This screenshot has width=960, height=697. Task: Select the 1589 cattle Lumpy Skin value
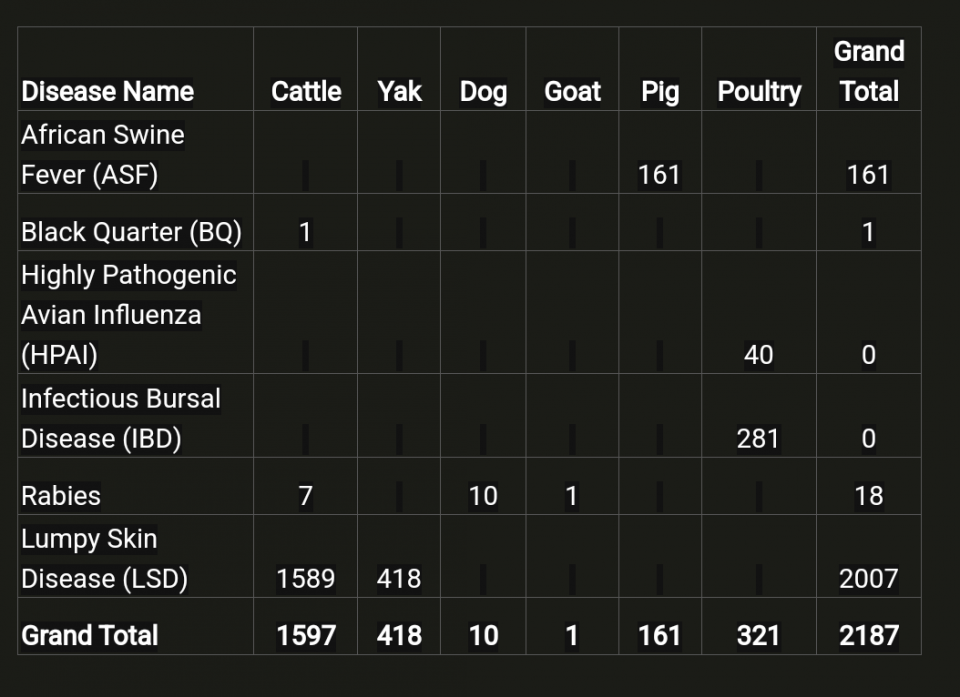click(x=305, y=579)
